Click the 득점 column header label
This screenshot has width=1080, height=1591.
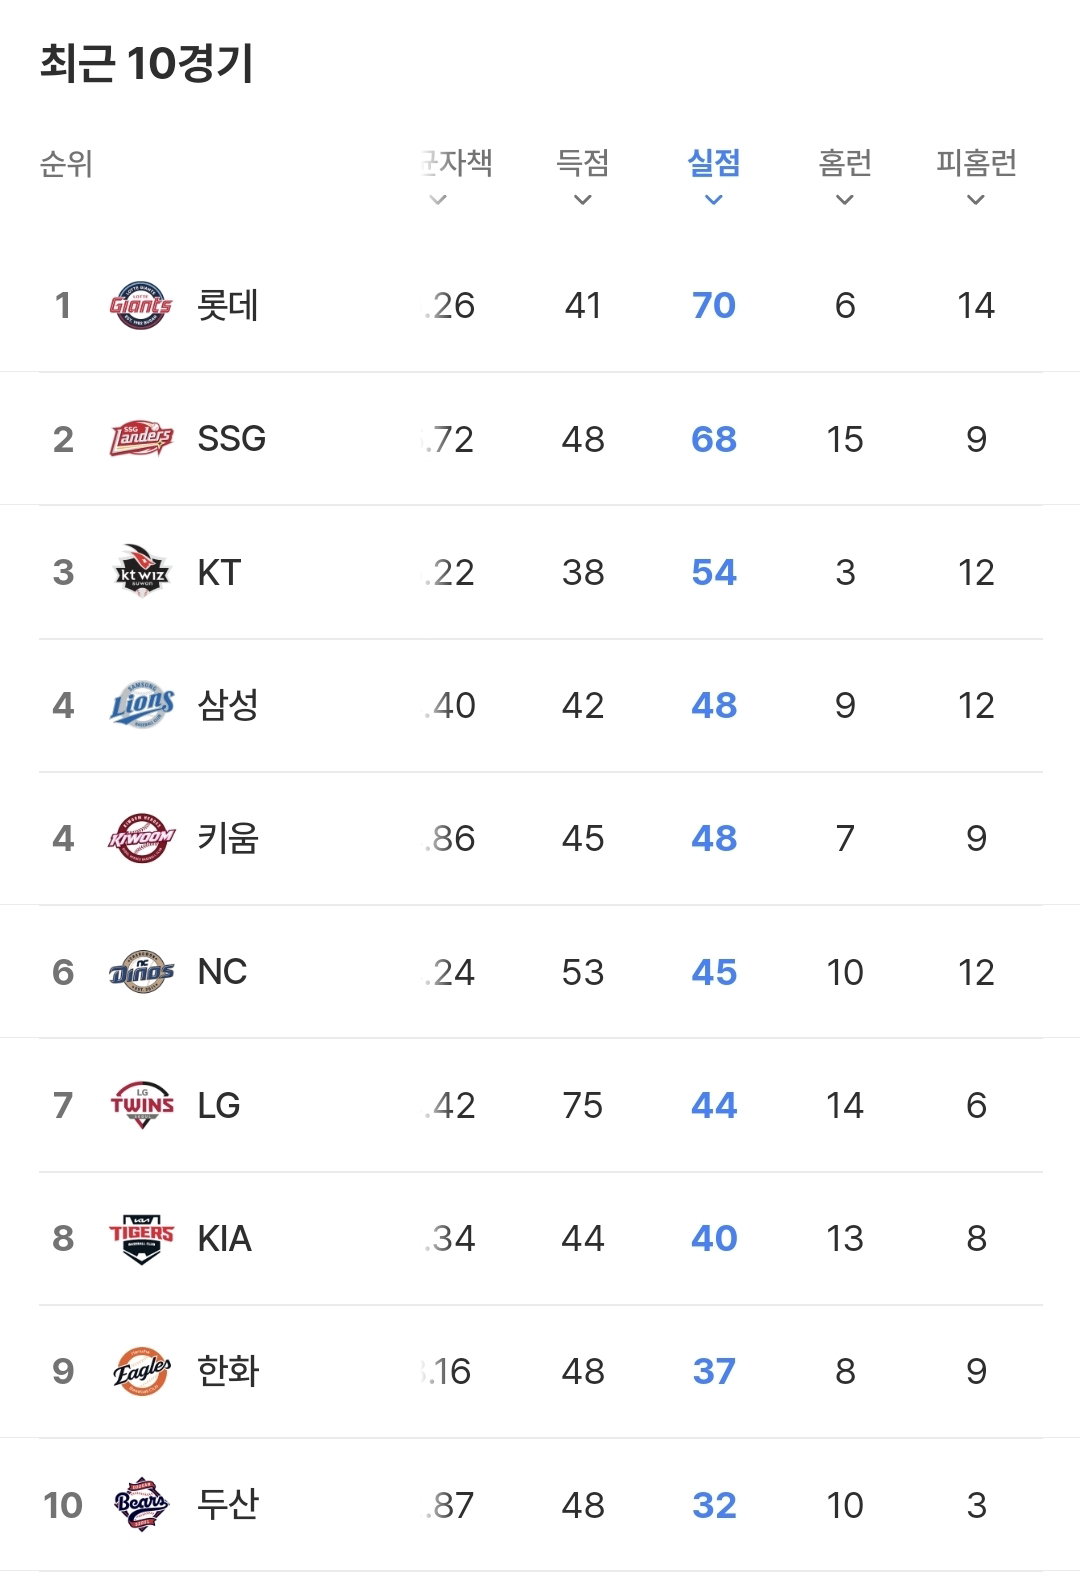[x=583, y=163]
